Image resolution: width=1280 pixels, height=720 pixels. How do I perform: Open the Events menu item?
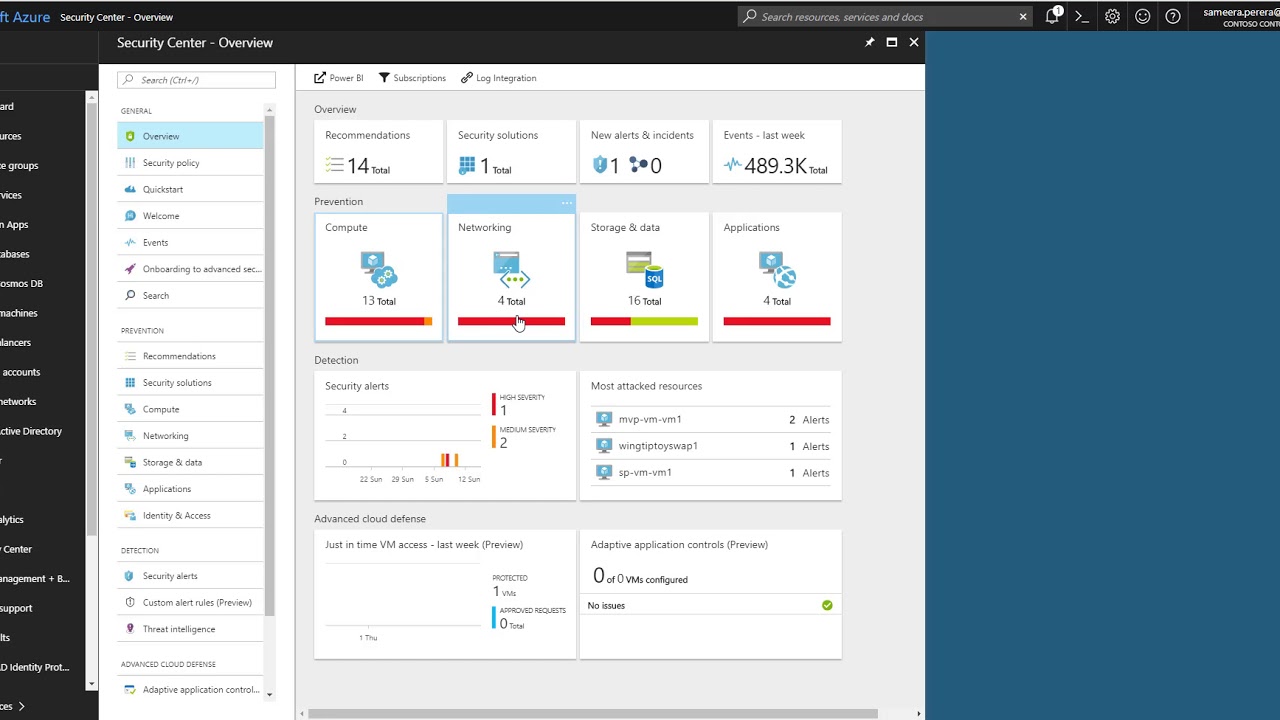click(190, 242)
